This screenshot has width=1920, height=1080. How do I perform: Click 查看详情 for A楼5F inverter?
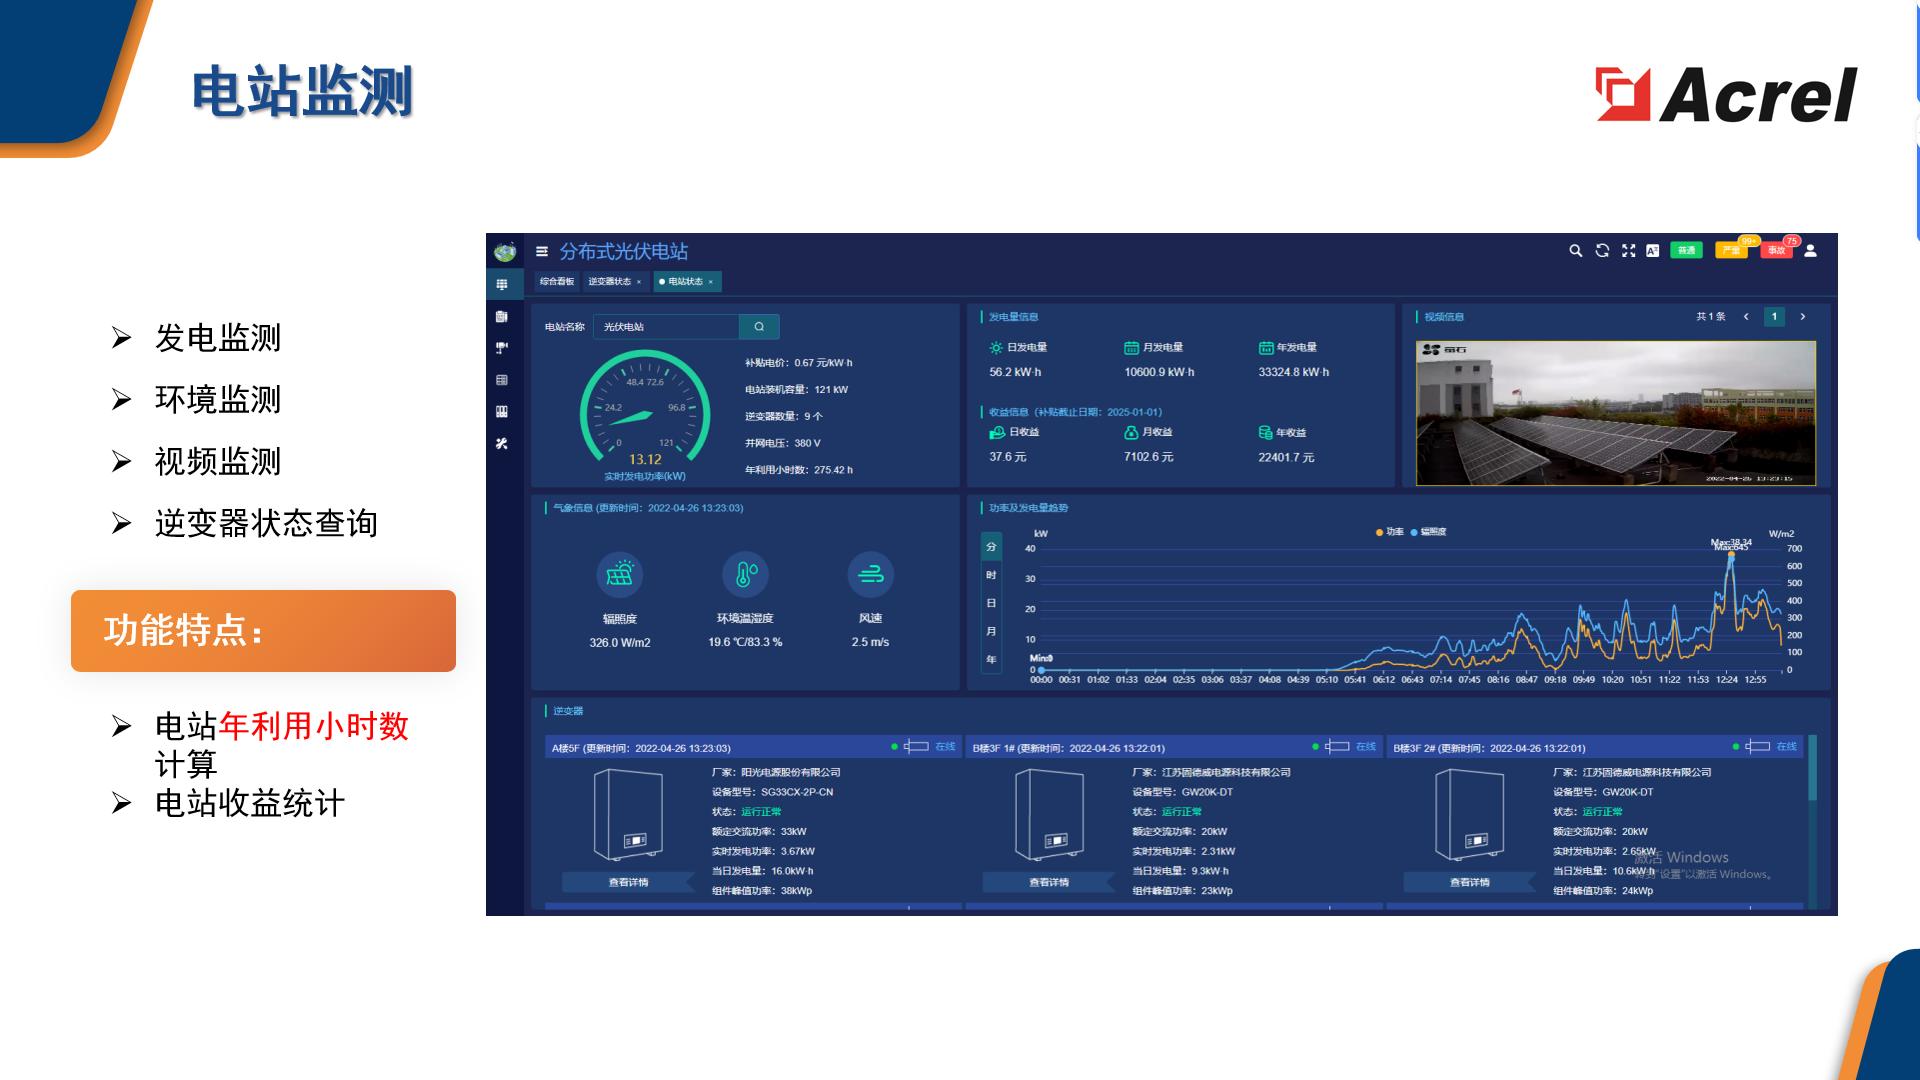[628, 882]
